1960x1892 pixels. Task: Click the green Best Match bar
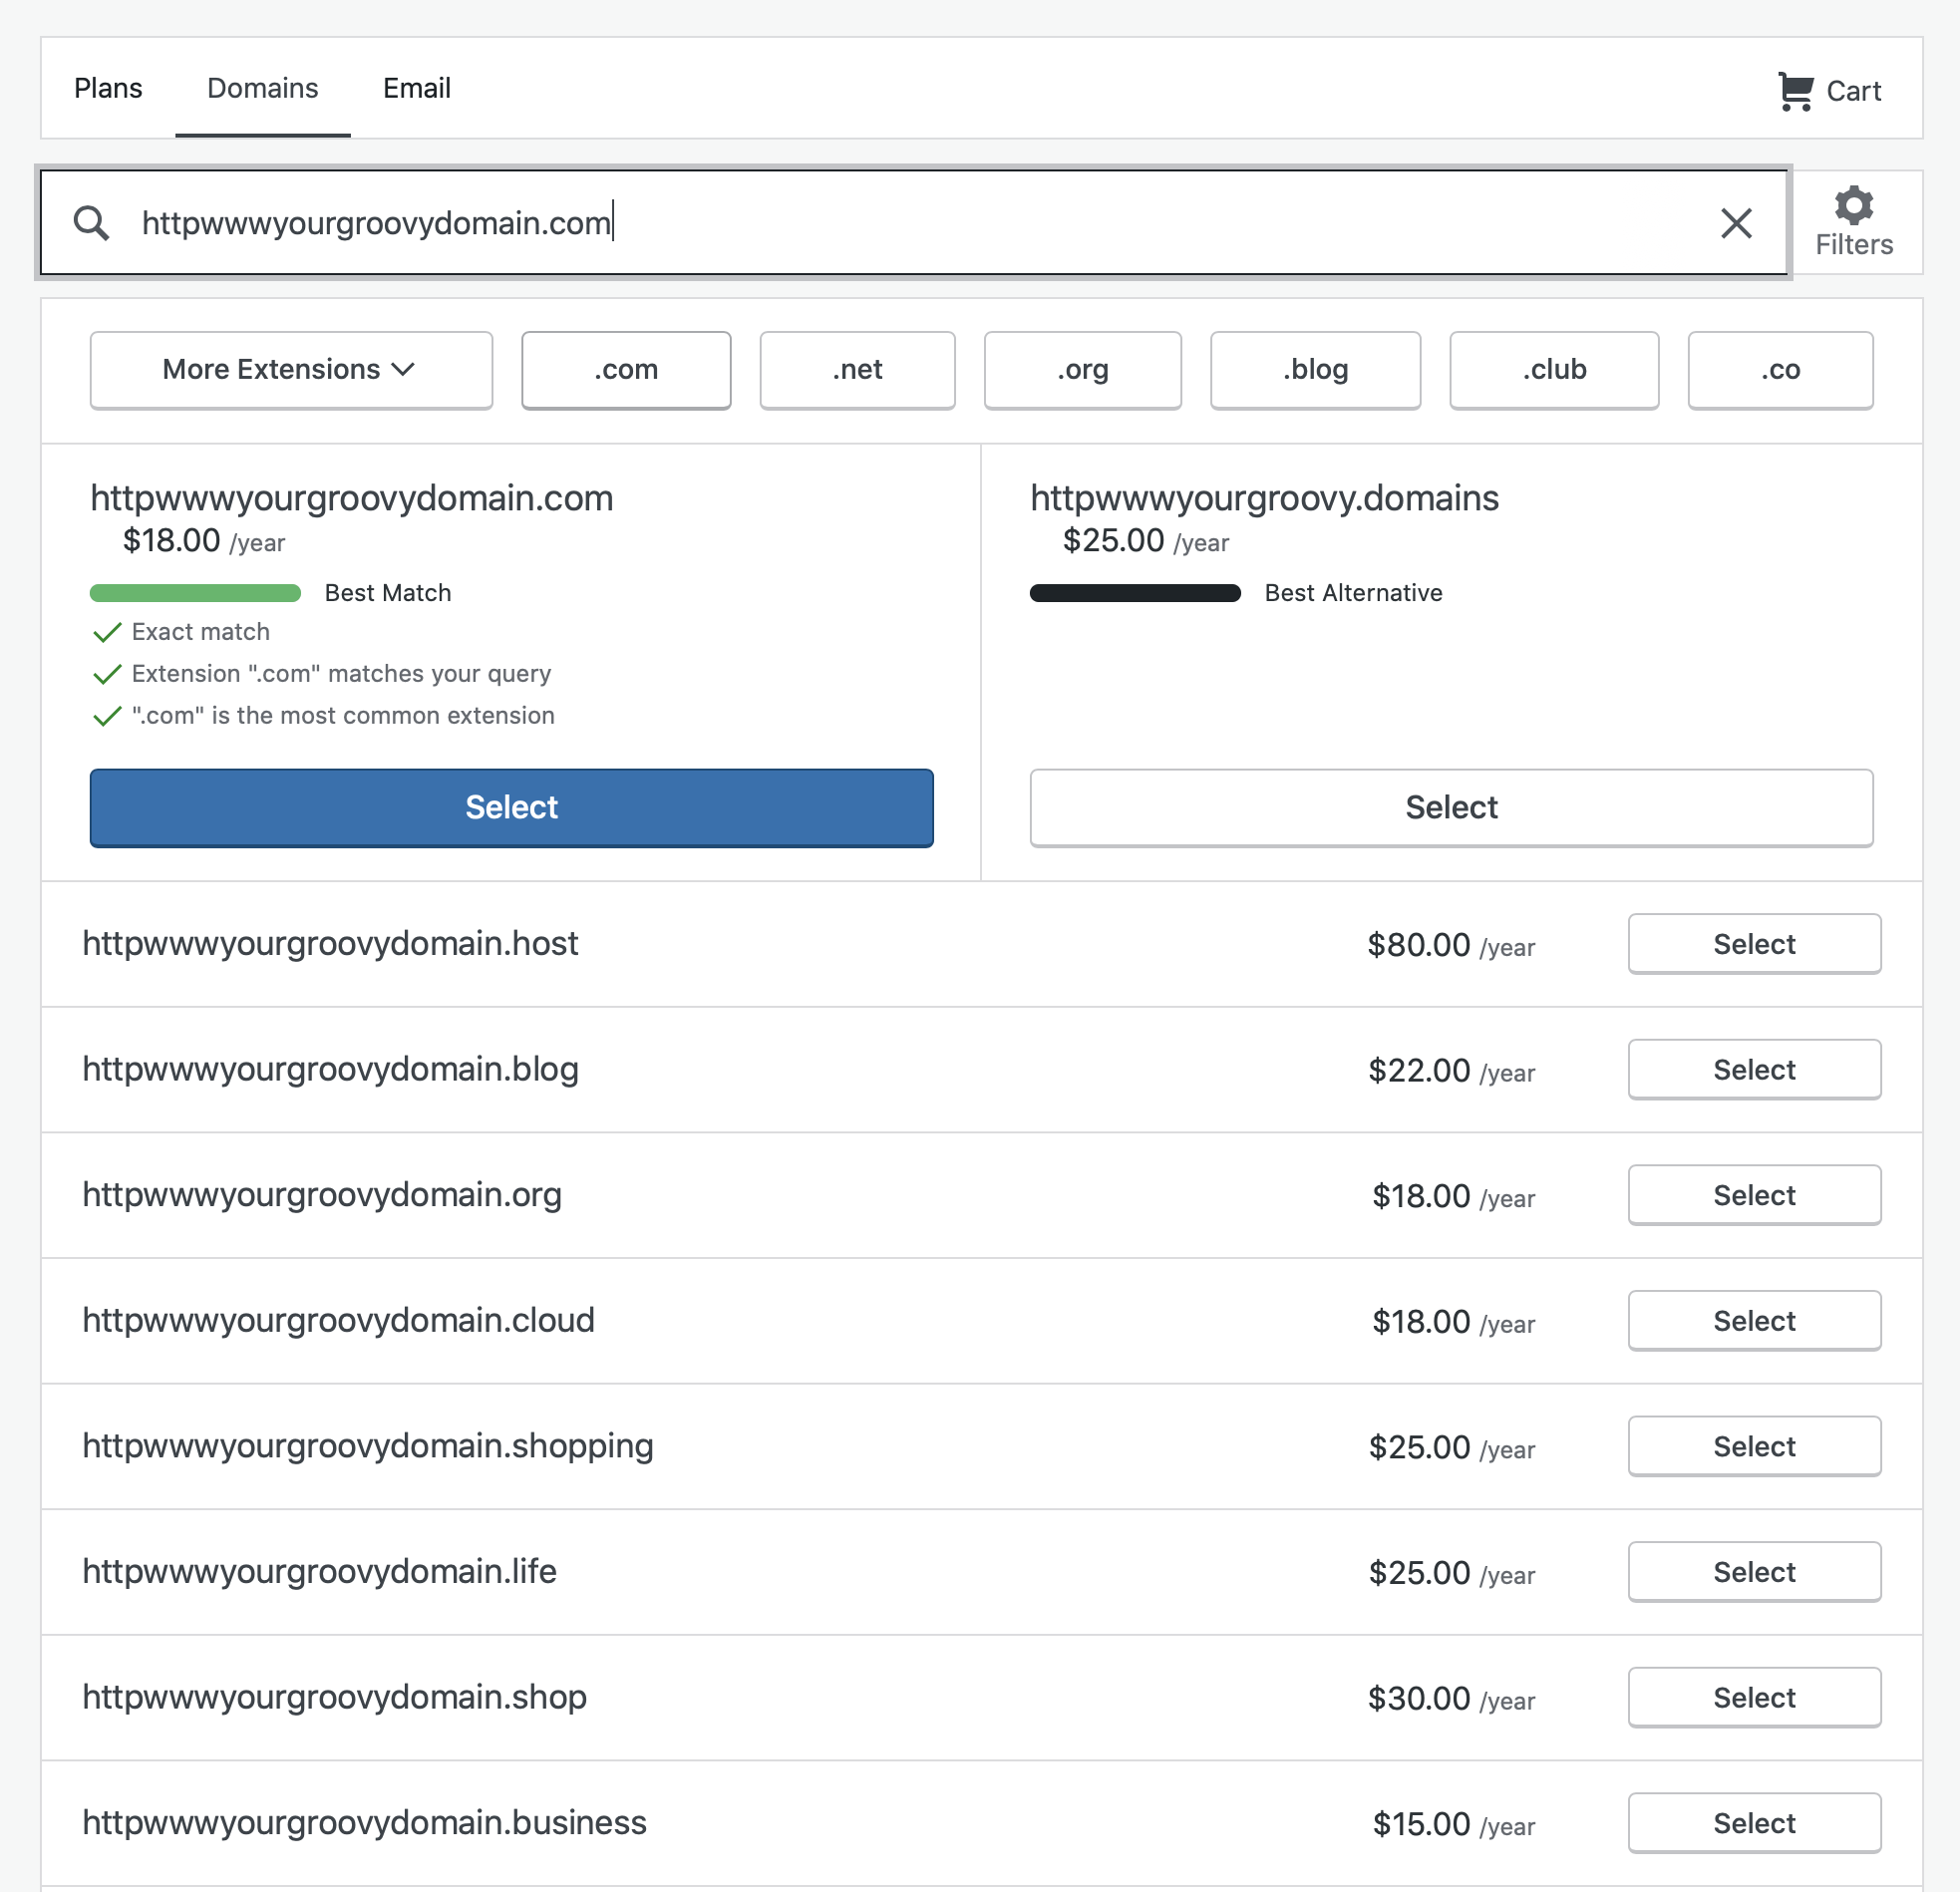tap(195, 593)
